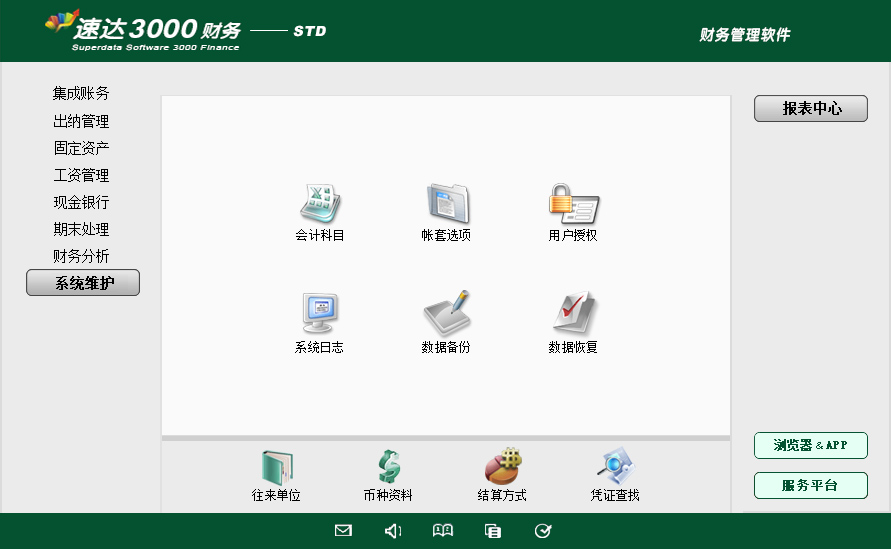Select 财务分析 in the left menu
This screenshot has height=549, width=891.
point(81,256)
